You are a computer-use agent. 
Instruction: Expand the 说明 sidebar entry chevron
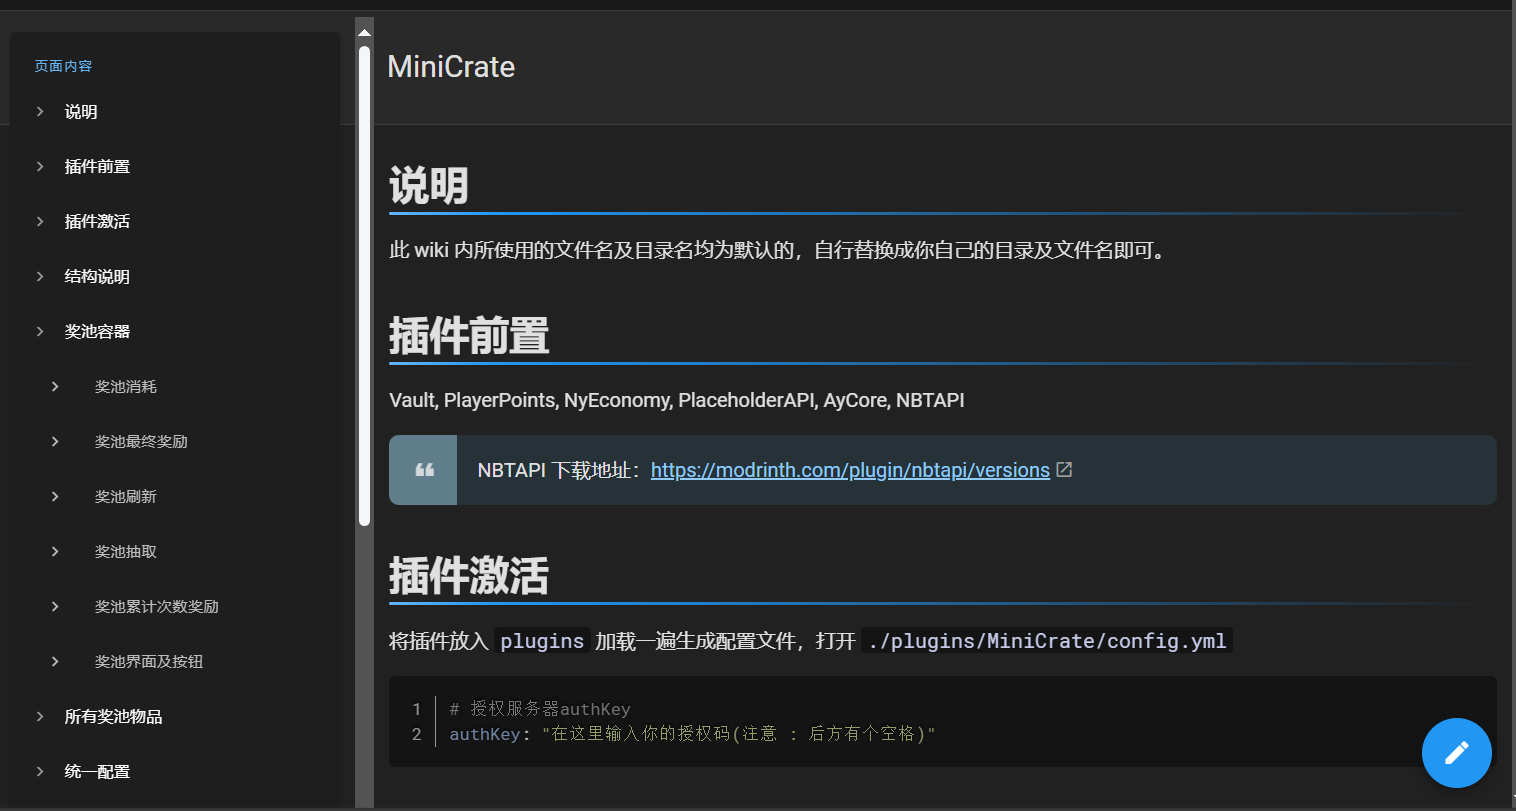click(40, 112)
